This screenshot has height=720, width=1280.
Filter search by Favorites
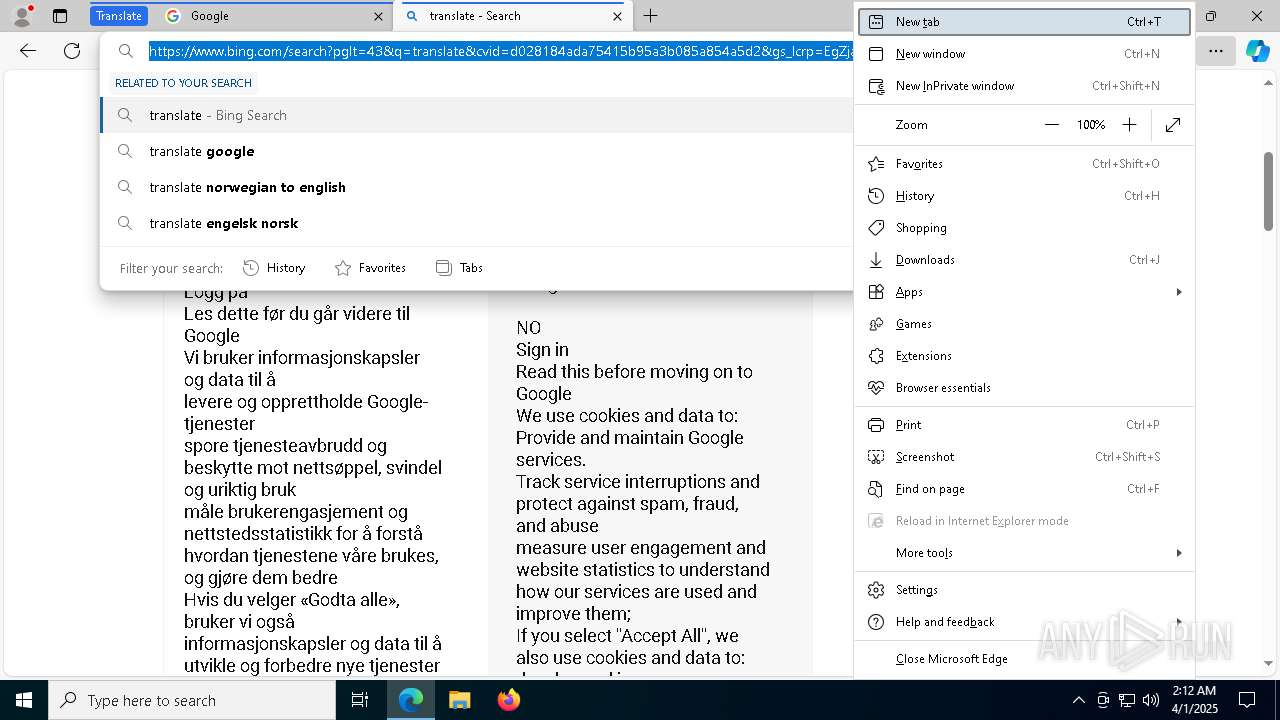point(370,268)
